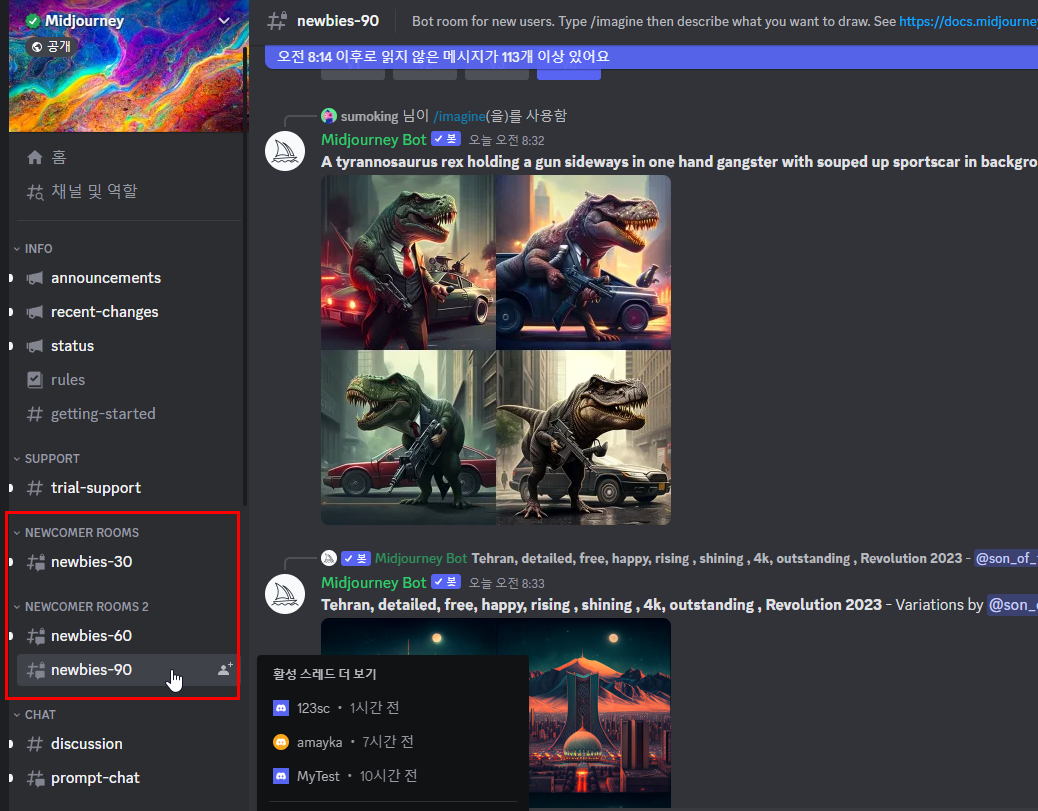Click the announcements megaphone icon
The height and width of the screenshot is (811, 1038).
[34, 278]
